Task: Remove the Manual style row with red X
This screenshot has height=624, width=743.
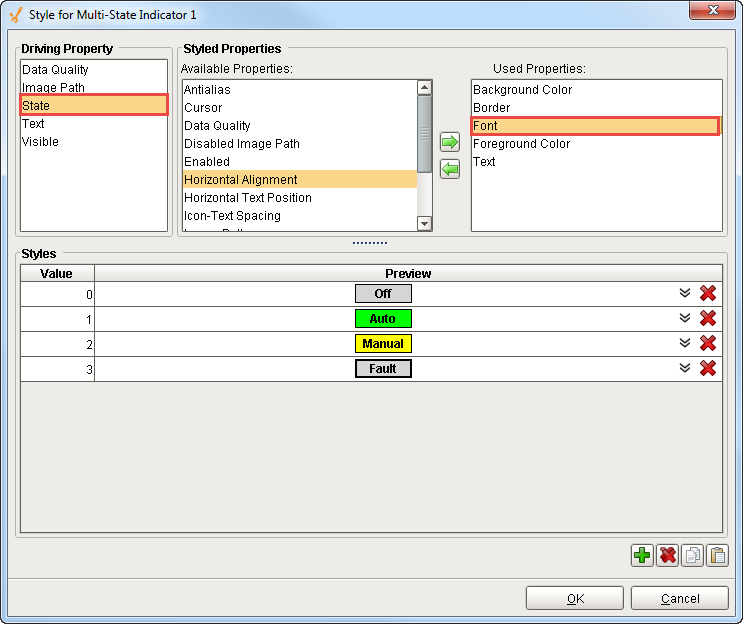Action: coord(708,343)
